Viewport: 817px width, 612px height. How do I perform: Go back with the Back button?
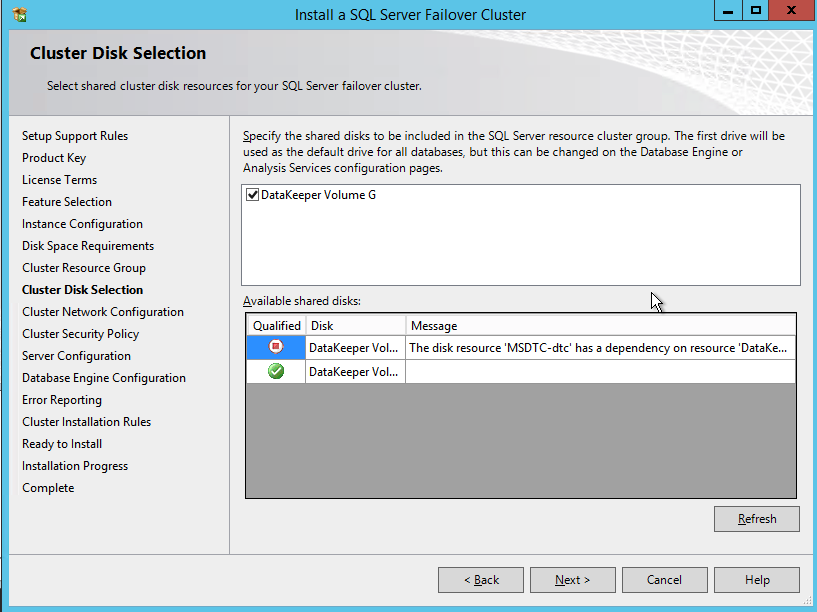click(481, 580)
